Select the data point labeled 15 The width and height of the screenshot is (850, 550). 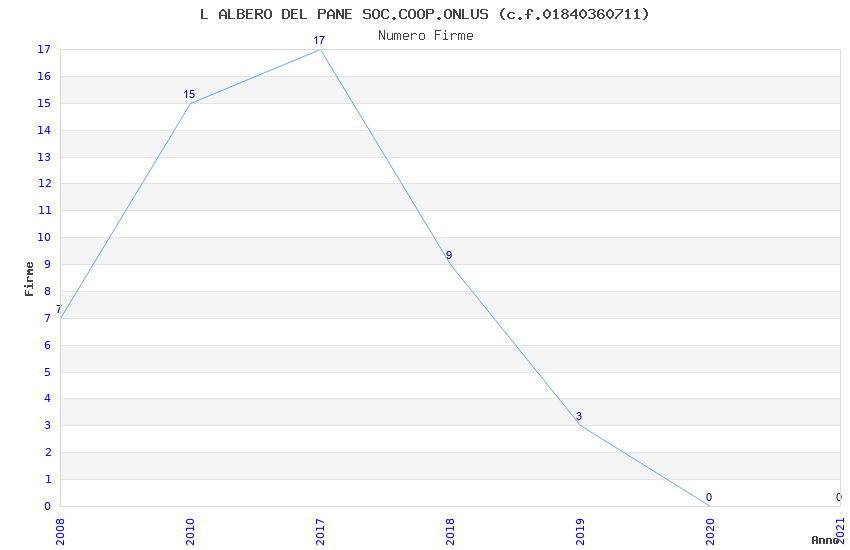tap(190, 103)
